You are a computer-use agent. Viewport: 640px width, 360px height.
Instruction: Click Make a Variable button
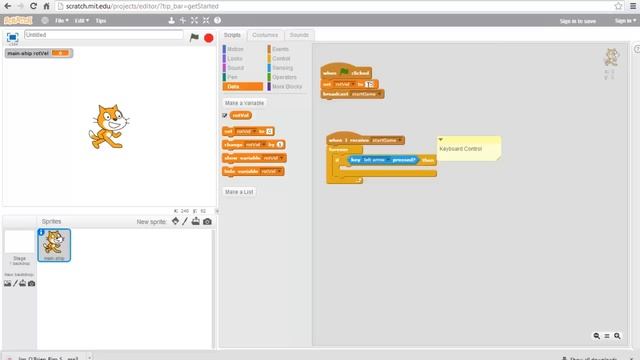(244, 103)
